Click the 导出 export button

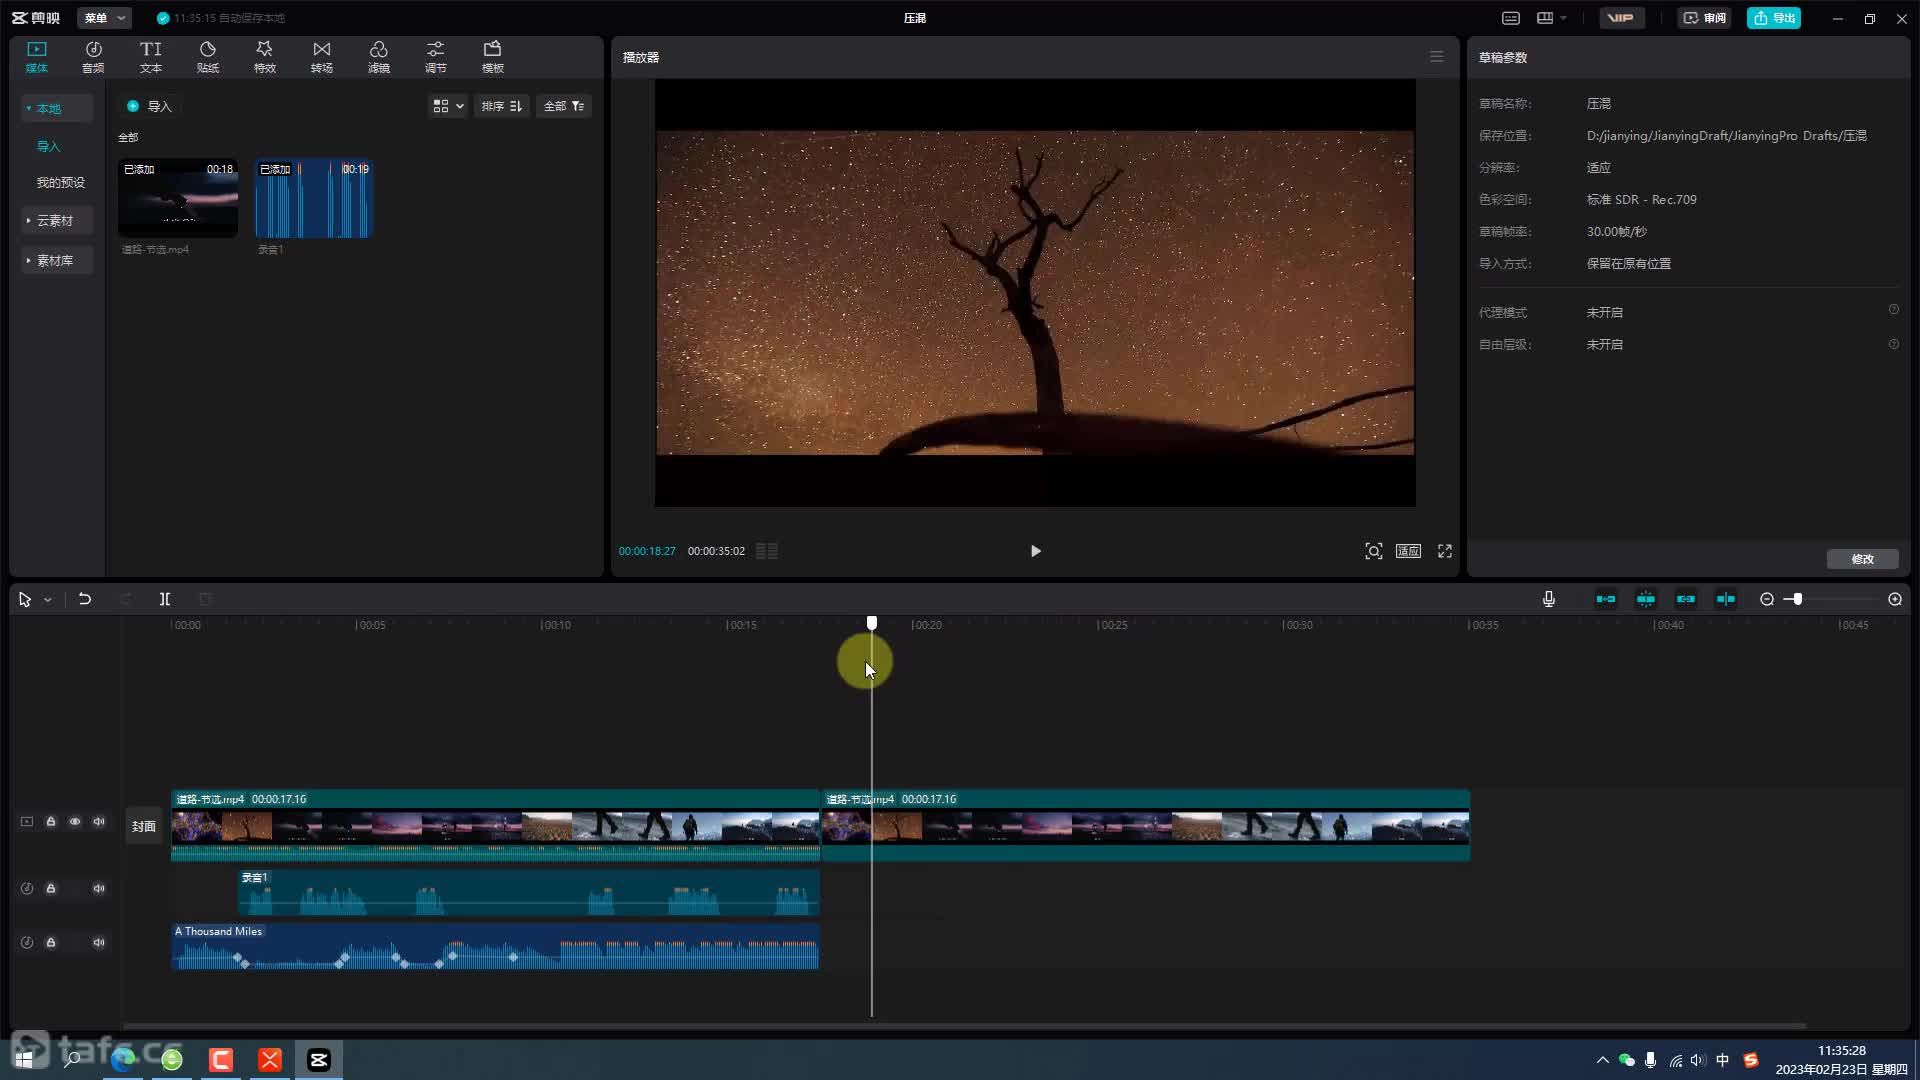tap(1773, 18)
